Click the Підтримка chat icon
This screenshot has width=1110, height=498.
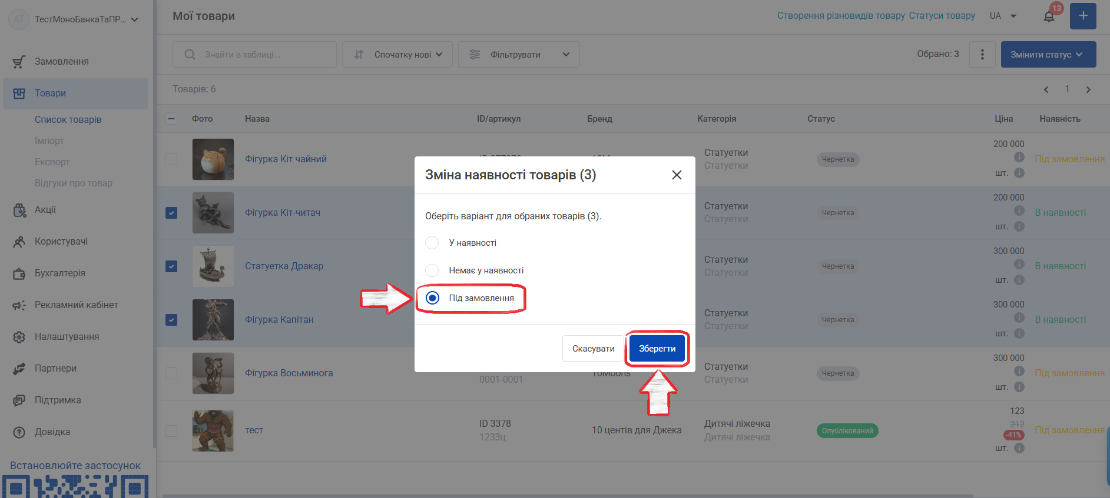pos(20,400)
